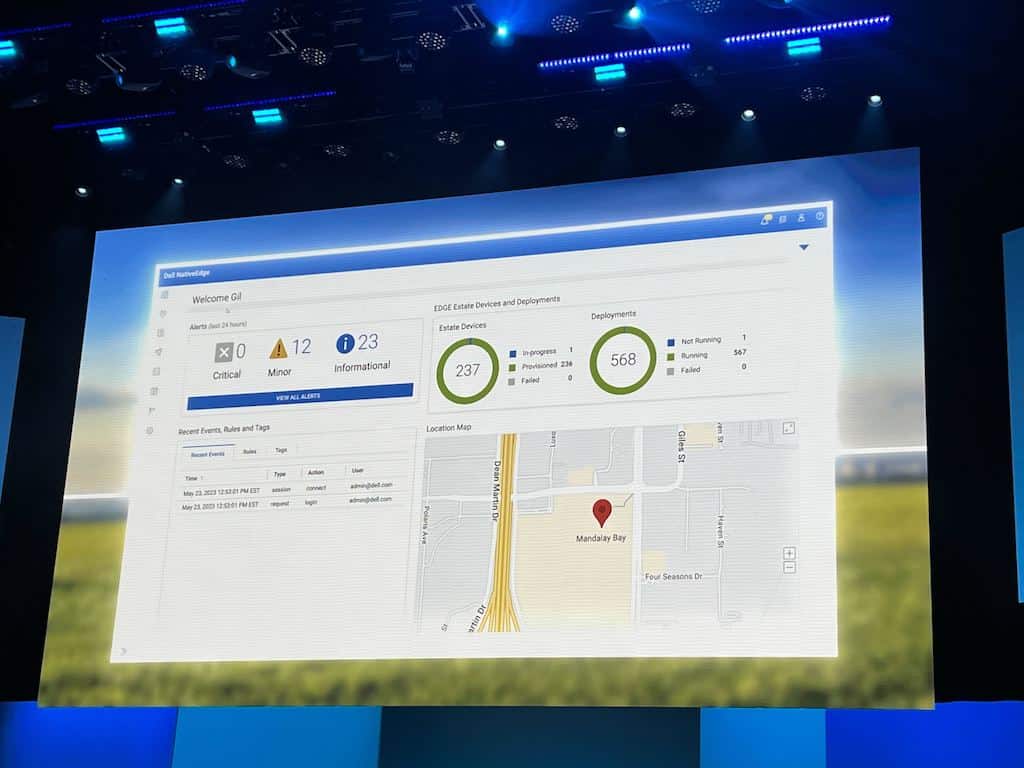Image resolution: width=1024 pixels, height=768 pixels.
Task: Click the "In-progress" legend label
Action: coord(539,352)
